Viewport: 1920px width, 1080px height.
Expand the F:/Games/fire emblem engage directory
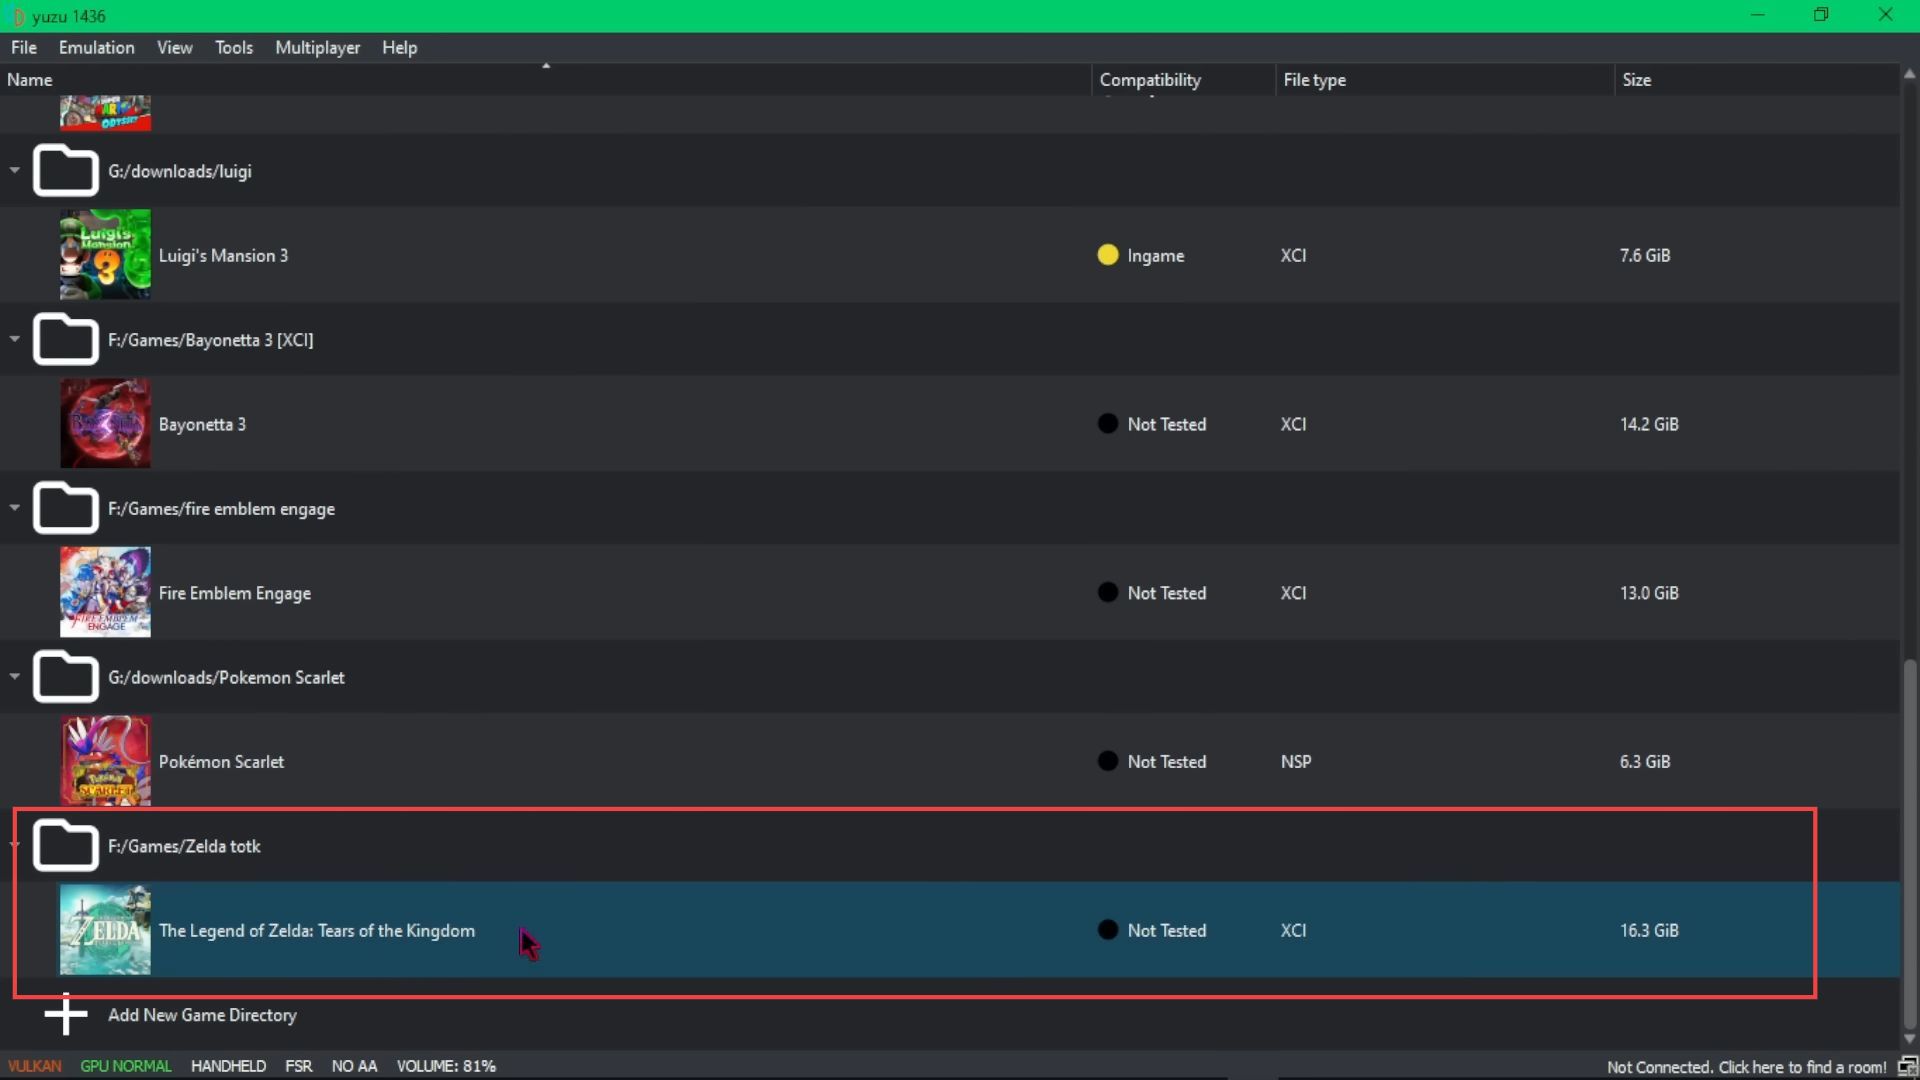click(15, 508)
